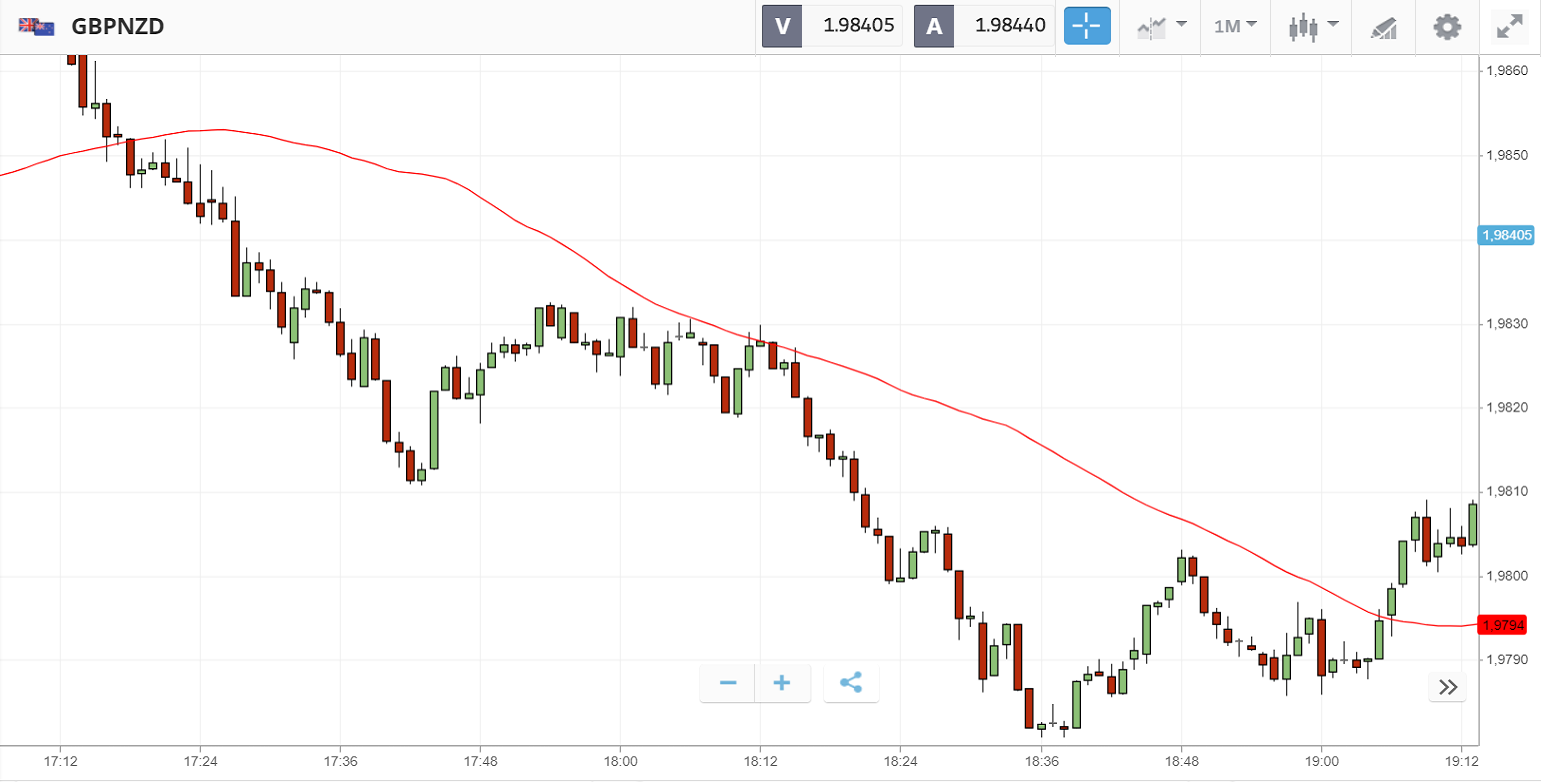
Task: Click the blue 1,98405 current price label
Action: point(1506,236)
